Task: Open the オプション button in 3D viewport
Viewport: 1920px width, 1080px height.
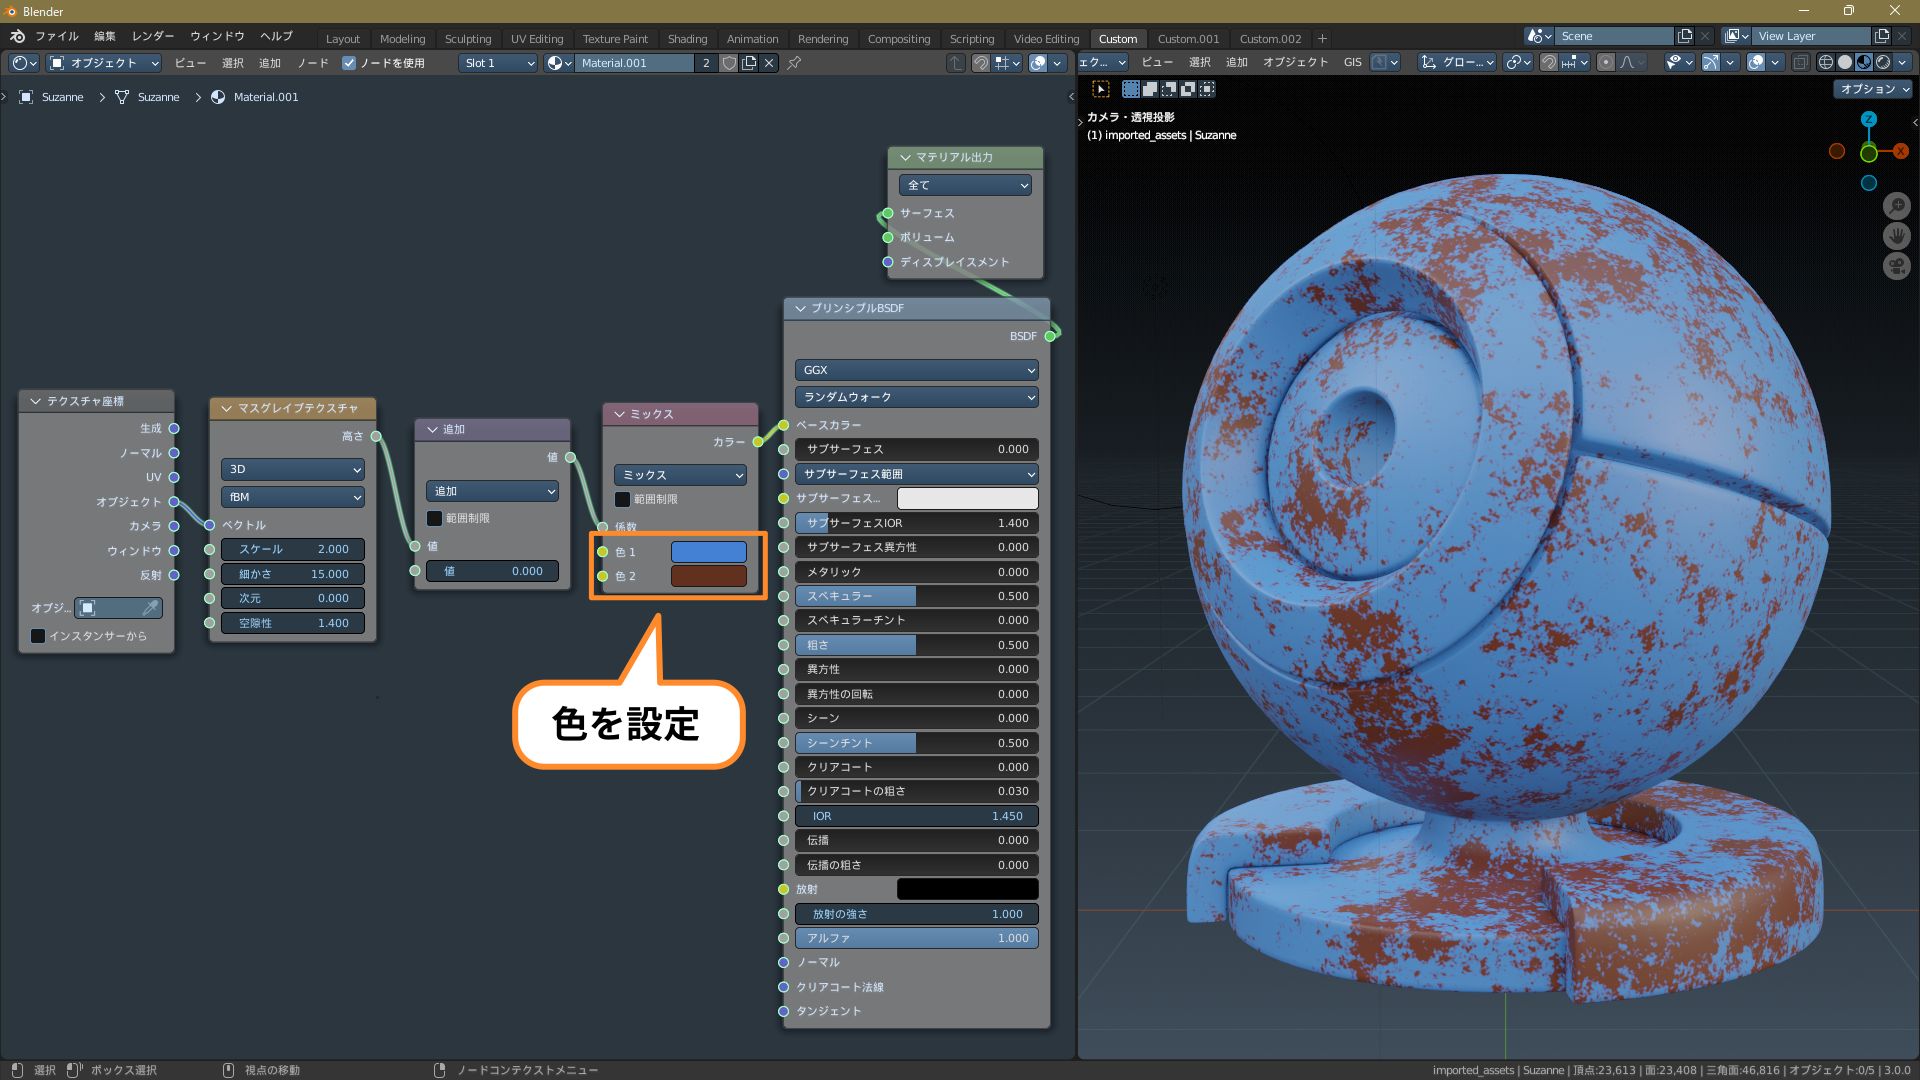Action: coord(1874,89)
